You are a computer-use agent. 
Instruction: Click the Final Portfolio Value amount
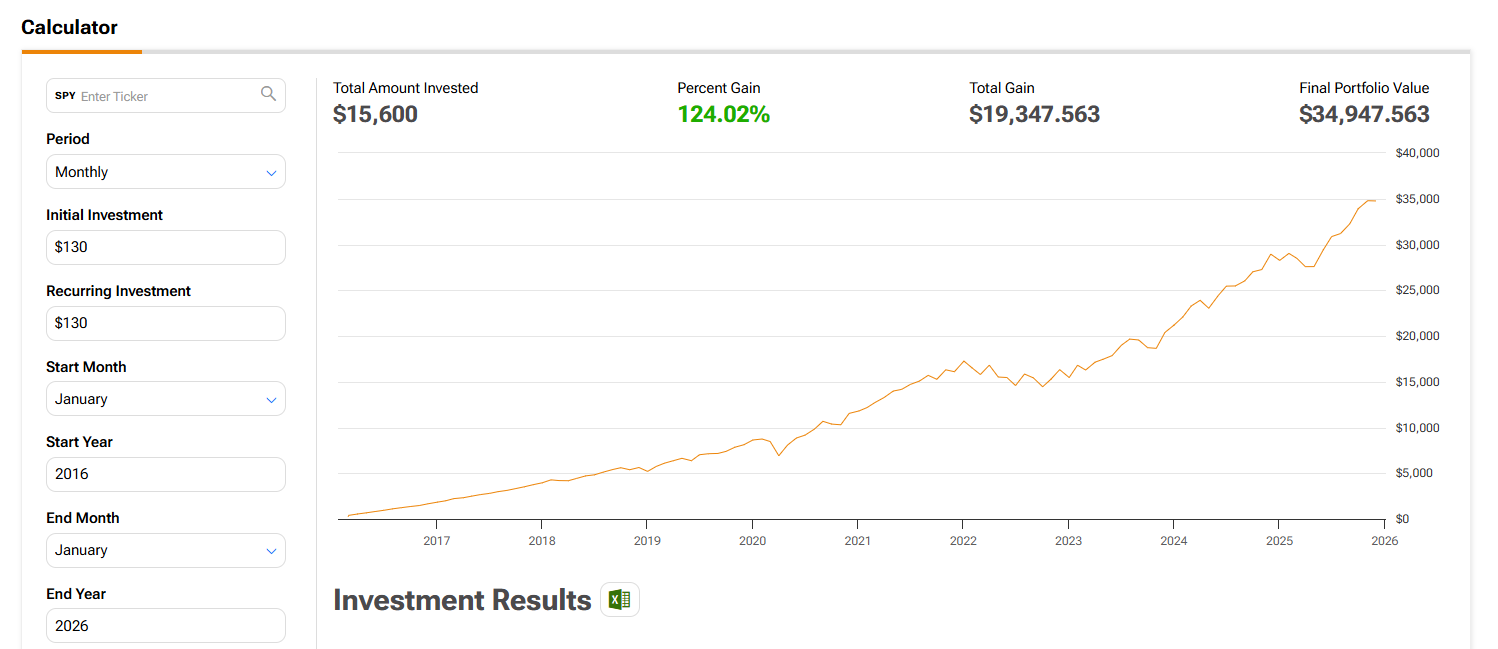point(1364,115)
